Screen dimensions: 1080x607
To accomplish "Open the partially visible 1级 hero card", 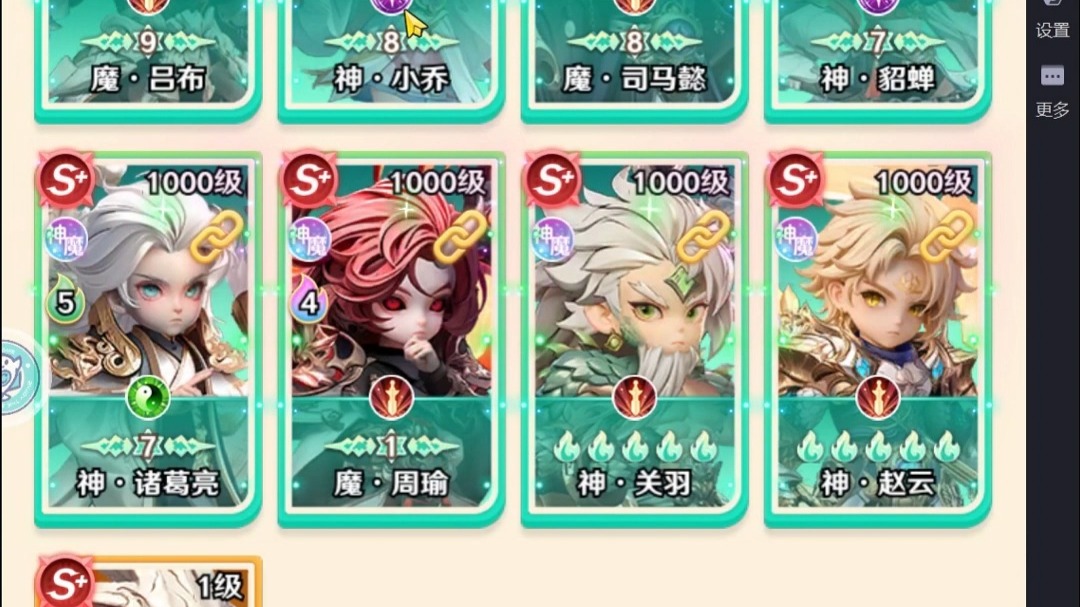I will [x=148, y=581].
